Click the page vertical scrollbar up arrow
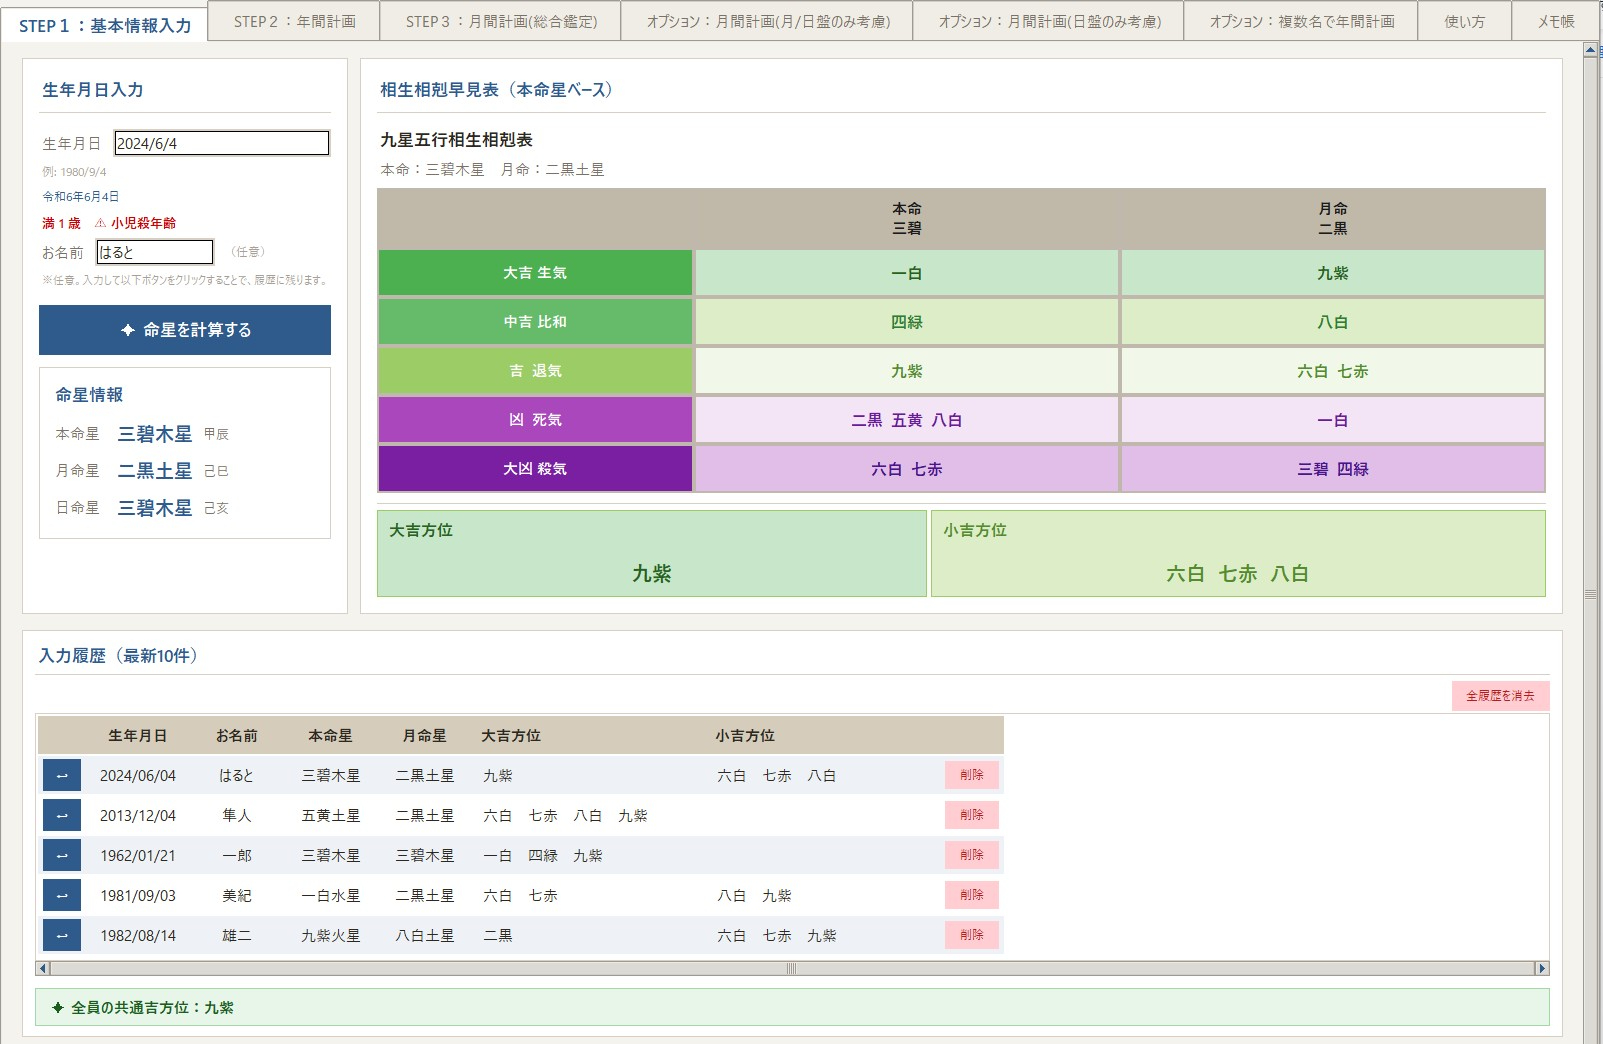 [x=1591, y=51]
